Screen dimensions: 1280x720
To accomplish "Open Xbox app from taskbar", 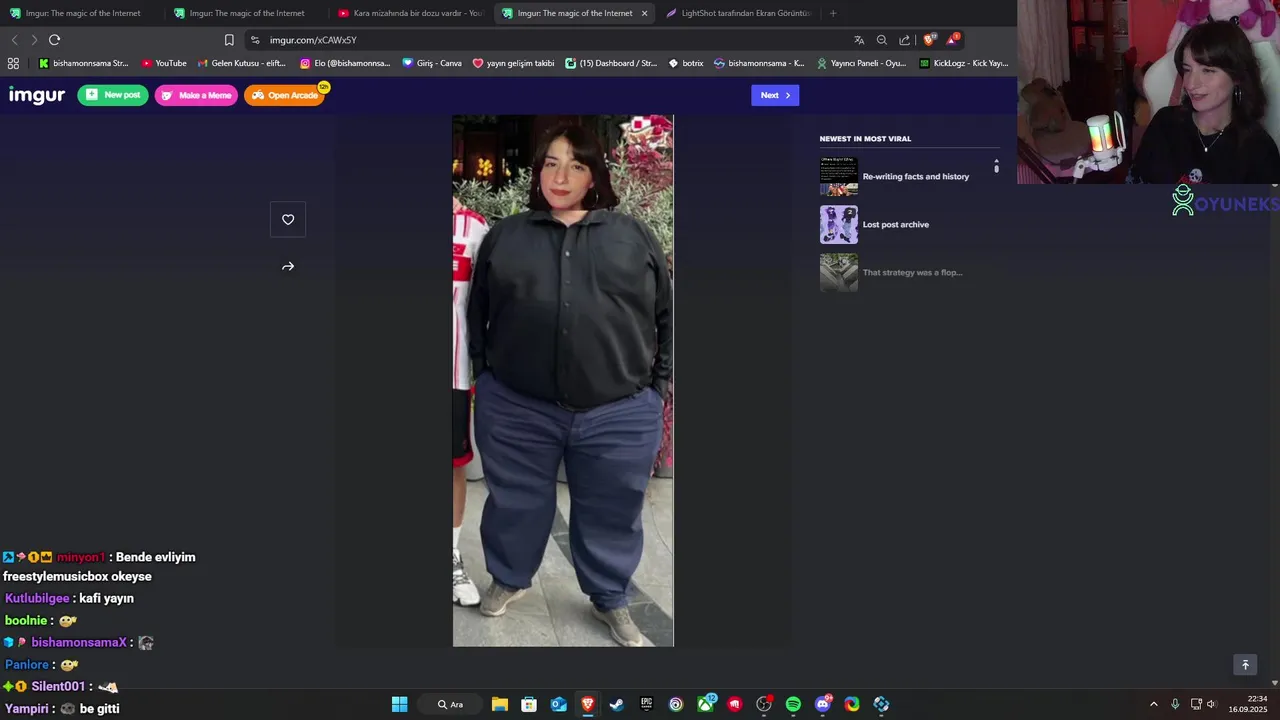I will pyautogui.click(x=706, y=704).
